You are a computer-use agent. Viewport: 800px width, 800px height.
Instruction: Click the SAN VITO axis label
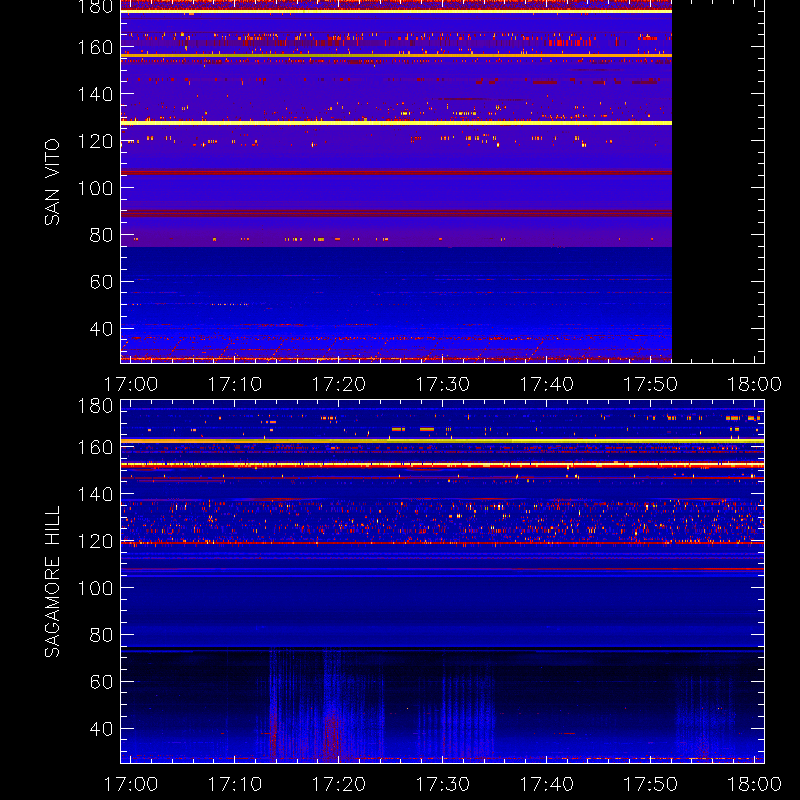(x=52, y=182)
